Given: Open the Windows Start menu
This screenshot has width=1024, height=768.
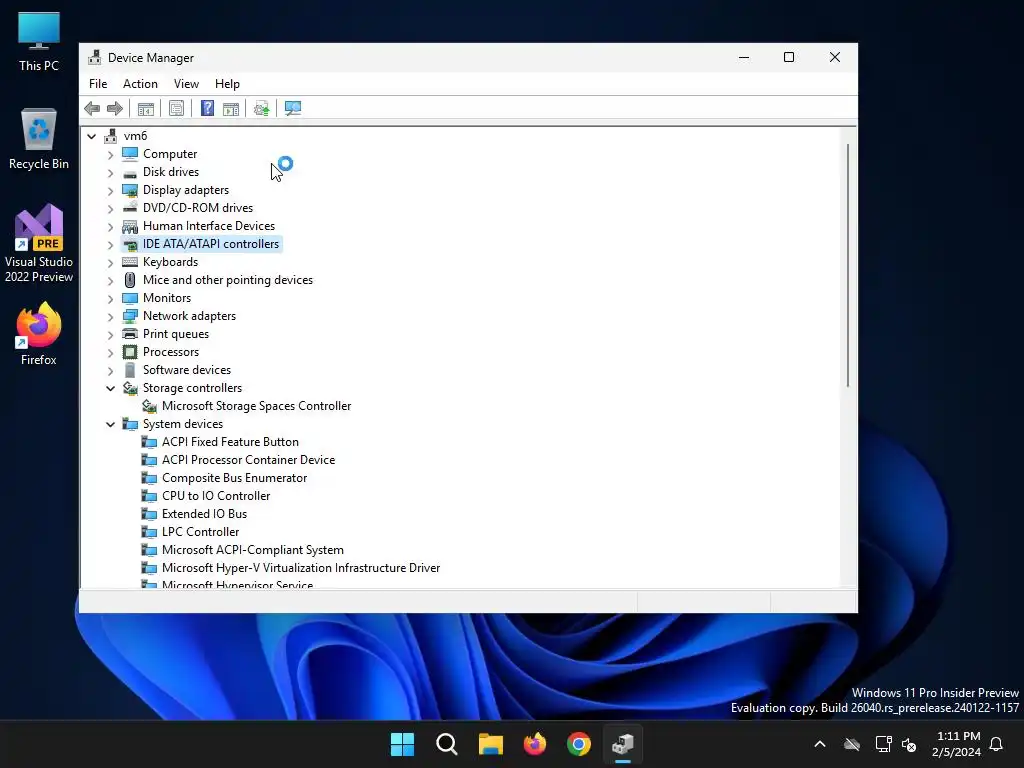Looking at the screenshot, I should coord(402,744).
